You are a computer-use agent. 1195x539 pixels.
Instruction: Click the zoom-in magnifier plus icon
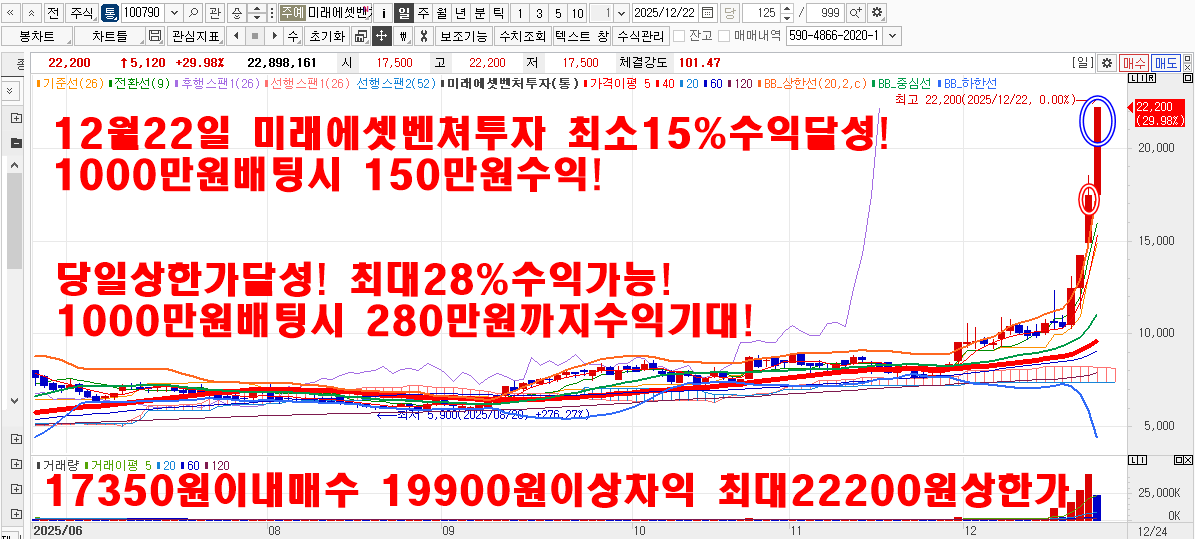[x=856, y=13]
